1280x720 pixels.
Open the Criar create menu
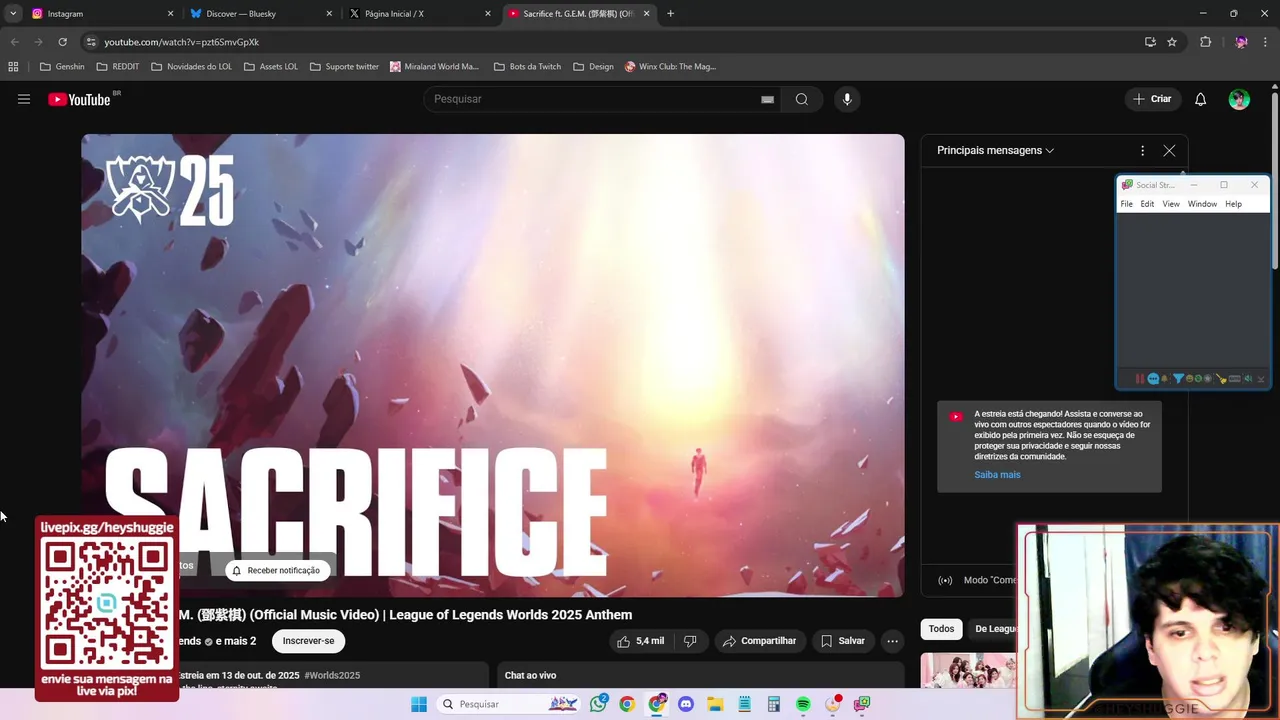tap(1152, 99)
